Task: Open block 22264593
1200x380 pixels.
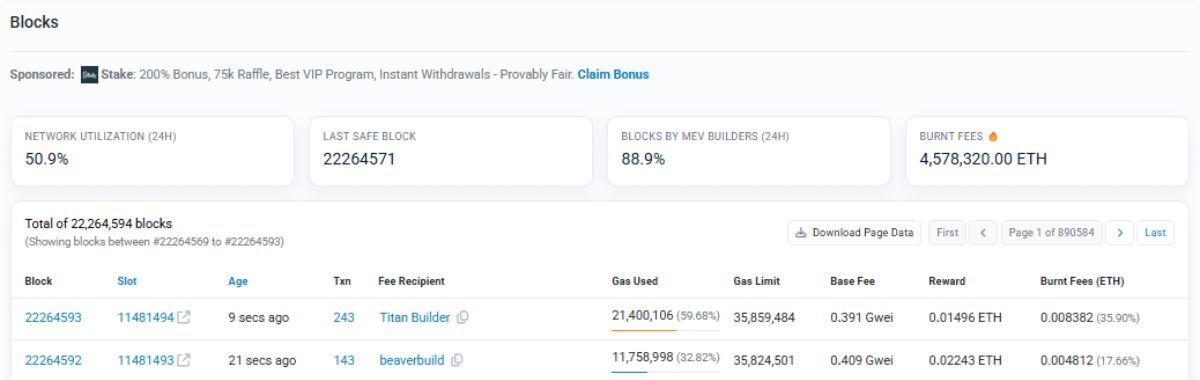Action: pyautogui.click(x=53, y=318)
